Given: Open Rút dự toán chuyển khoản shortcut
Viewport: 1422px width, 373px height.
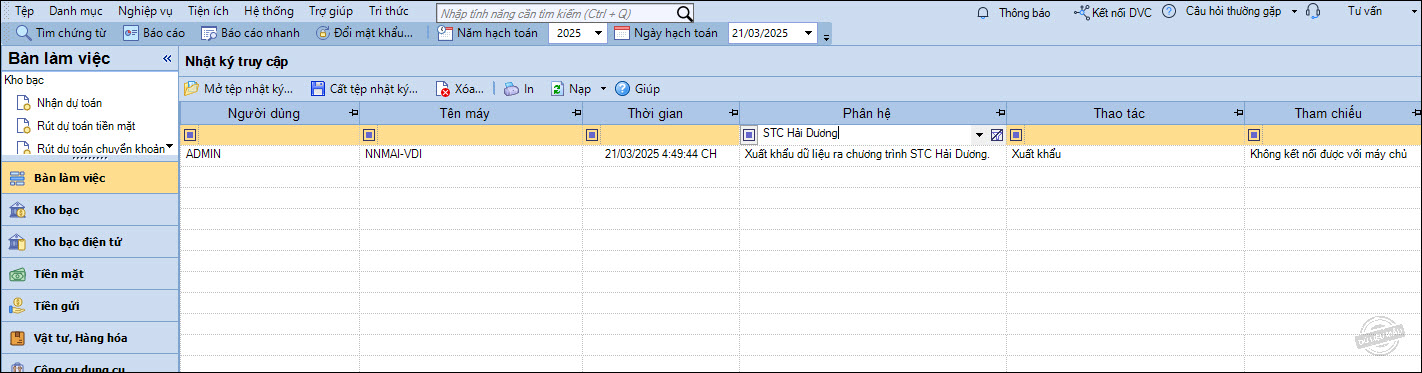Looking at the screenshot, I should (90, 149).
